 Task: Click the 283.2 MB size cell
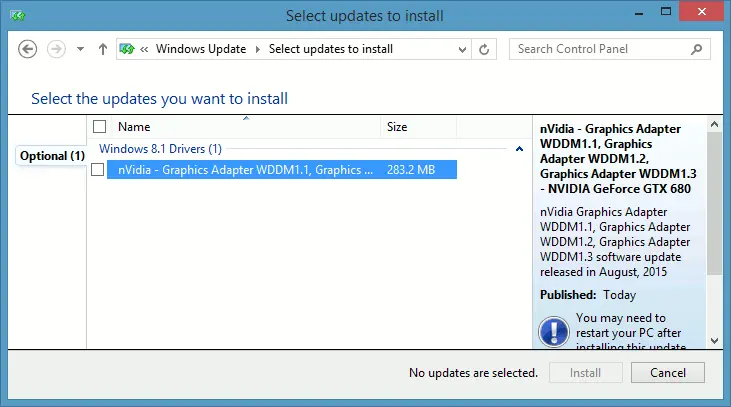411,170
